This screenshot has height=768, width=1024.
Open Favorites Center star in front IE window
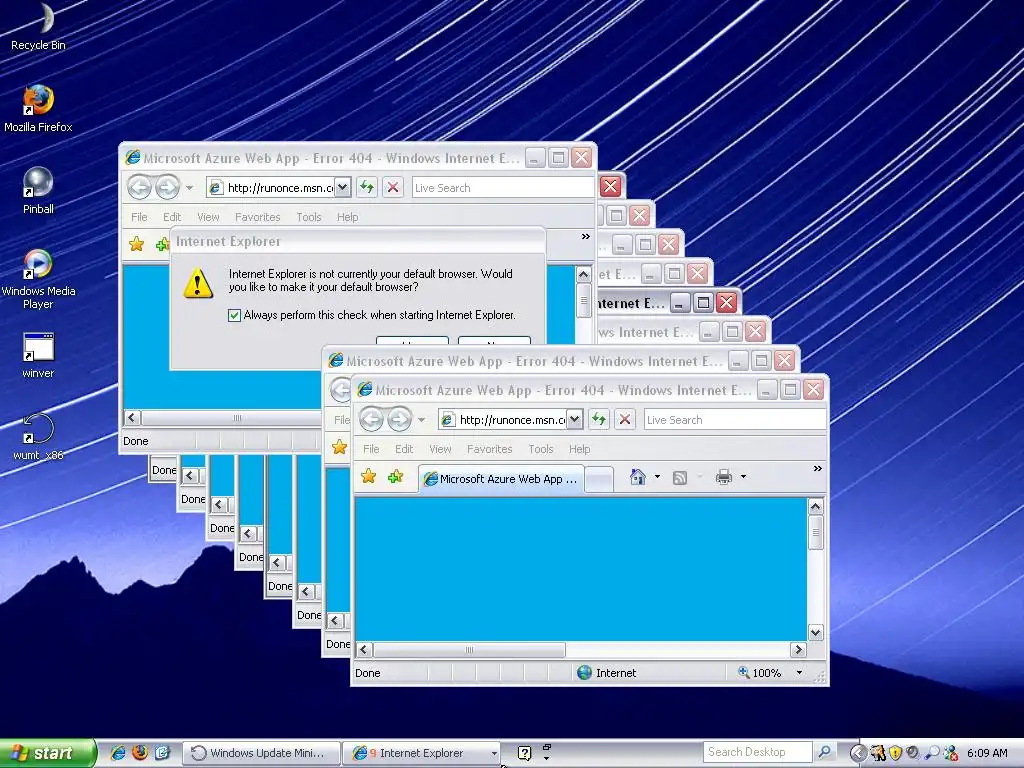(x=368, y=477)
